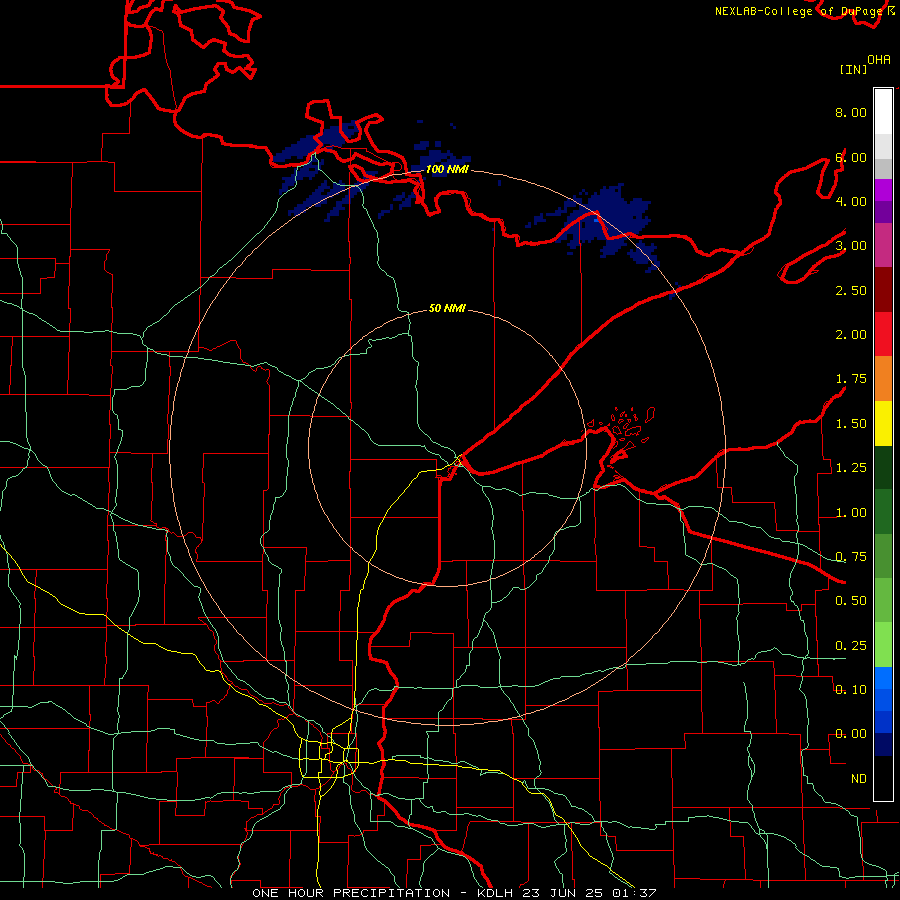Click the 1.75 legend value

(851, 379)
